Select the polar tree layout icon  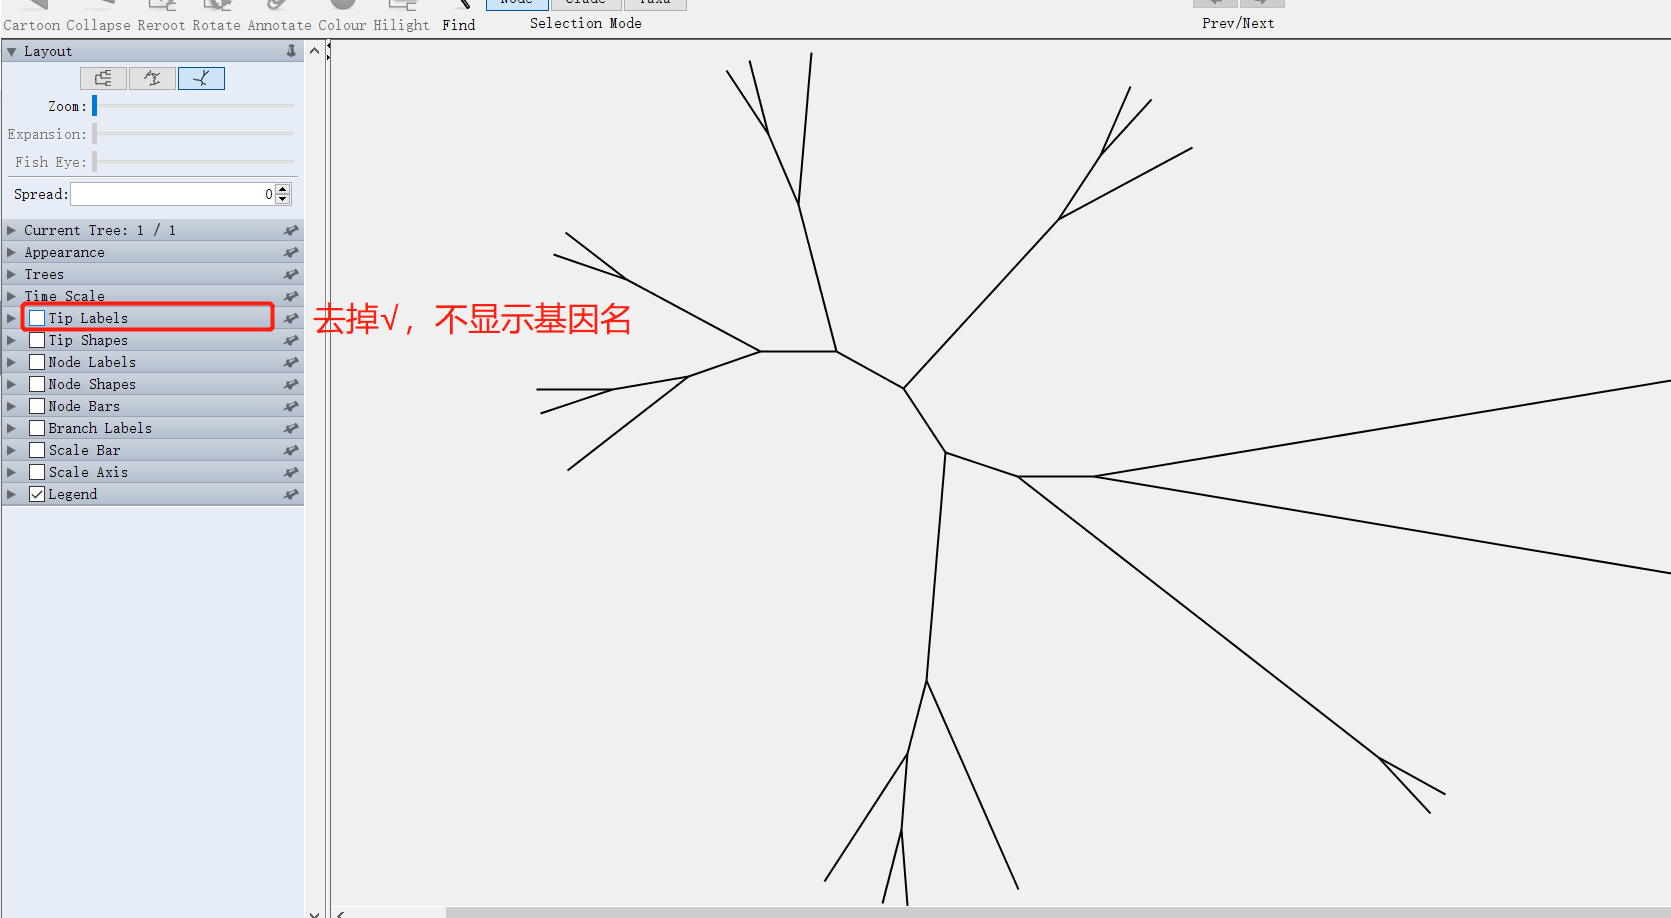(152, 78)
